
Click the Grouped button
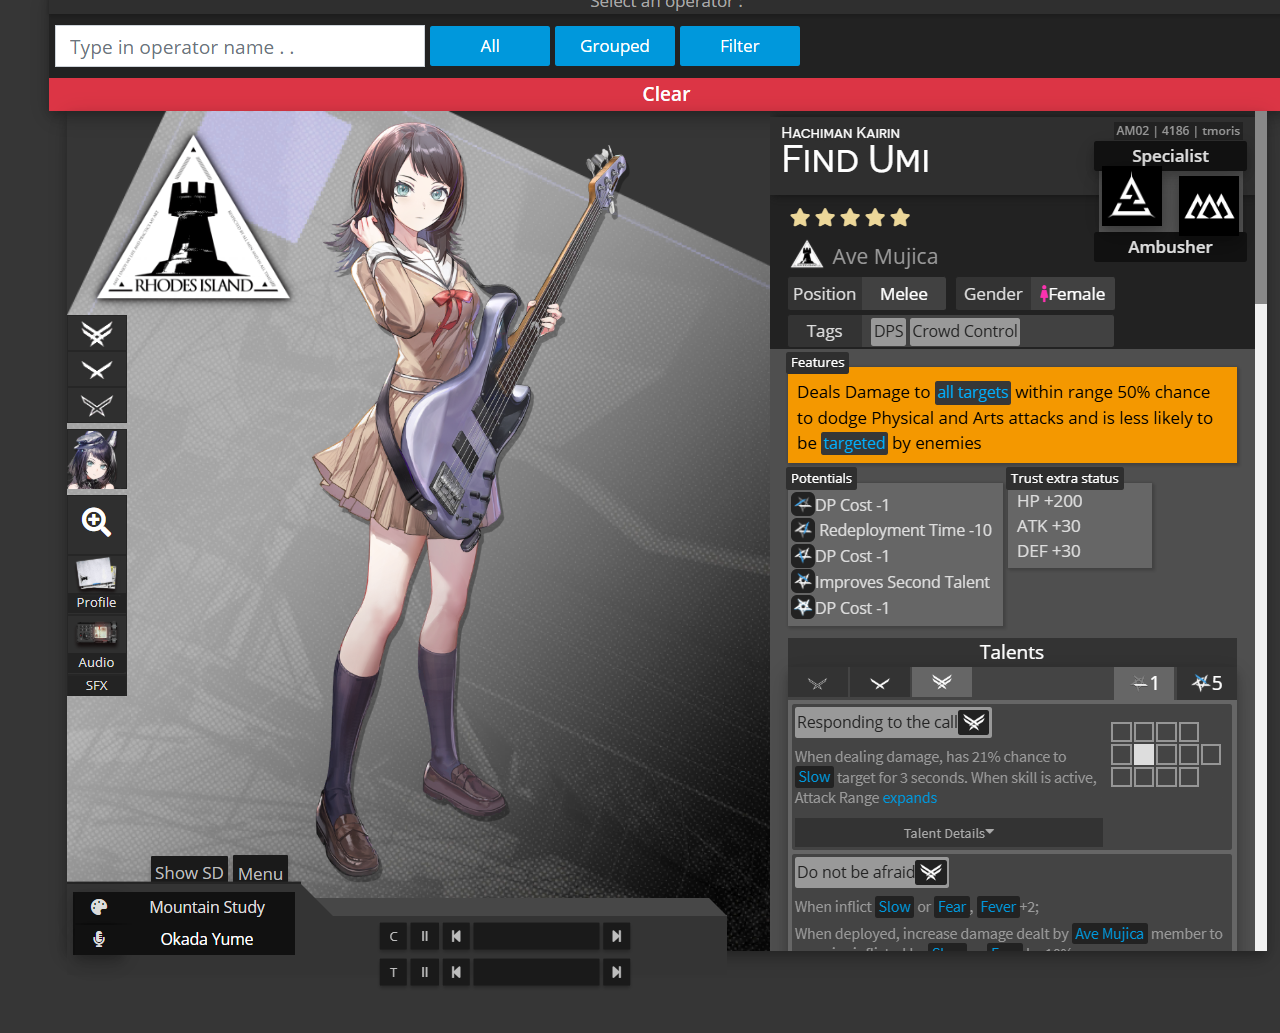(x=615, y=46)
